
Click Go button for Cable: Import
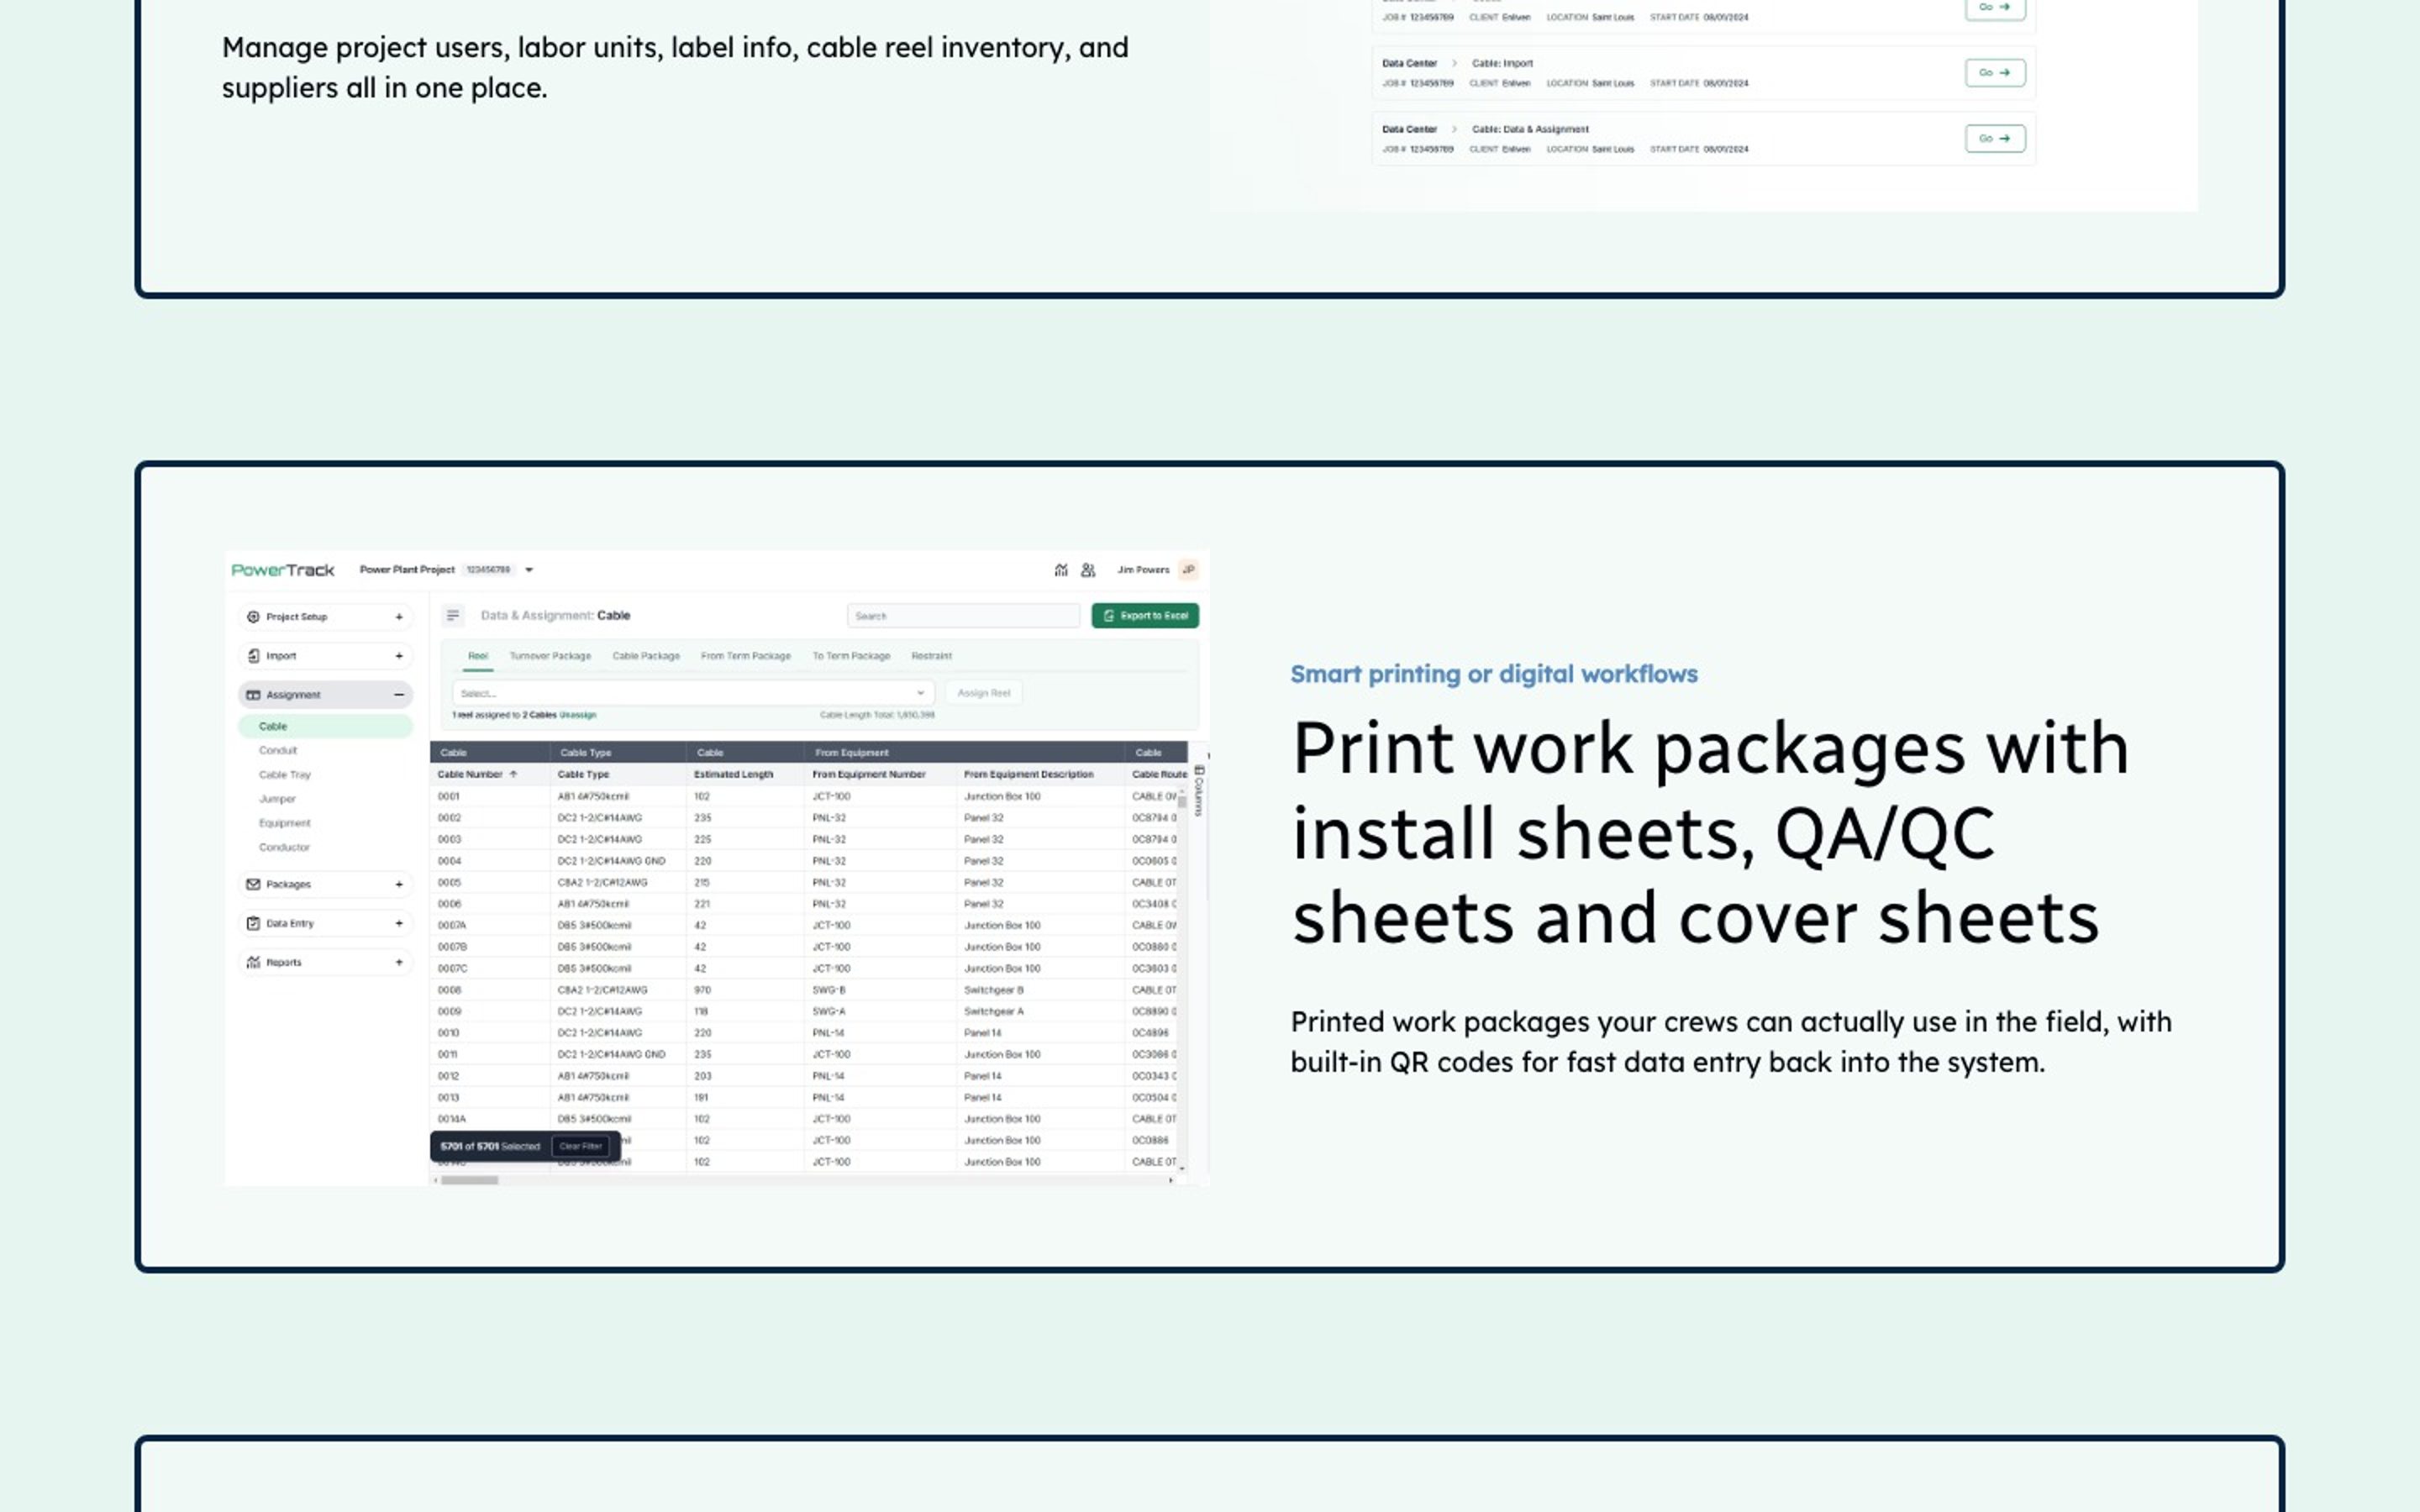pos(1995,73)
